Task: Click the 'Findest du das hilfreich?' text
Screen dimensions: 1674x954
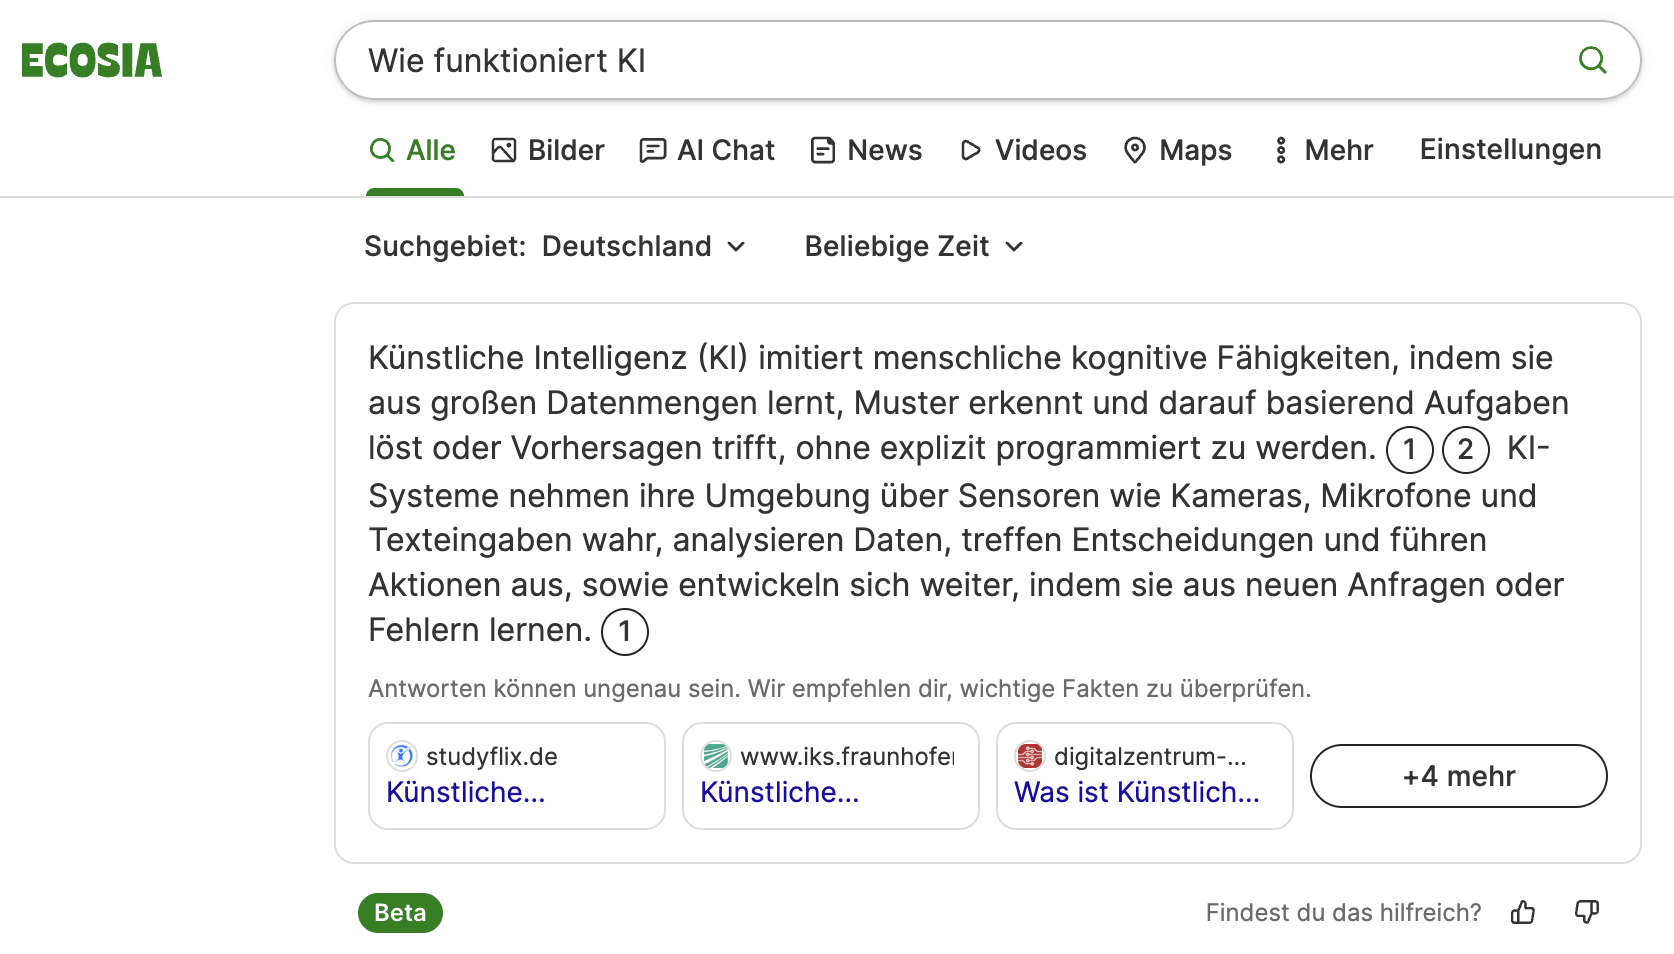Action: 1343,912
